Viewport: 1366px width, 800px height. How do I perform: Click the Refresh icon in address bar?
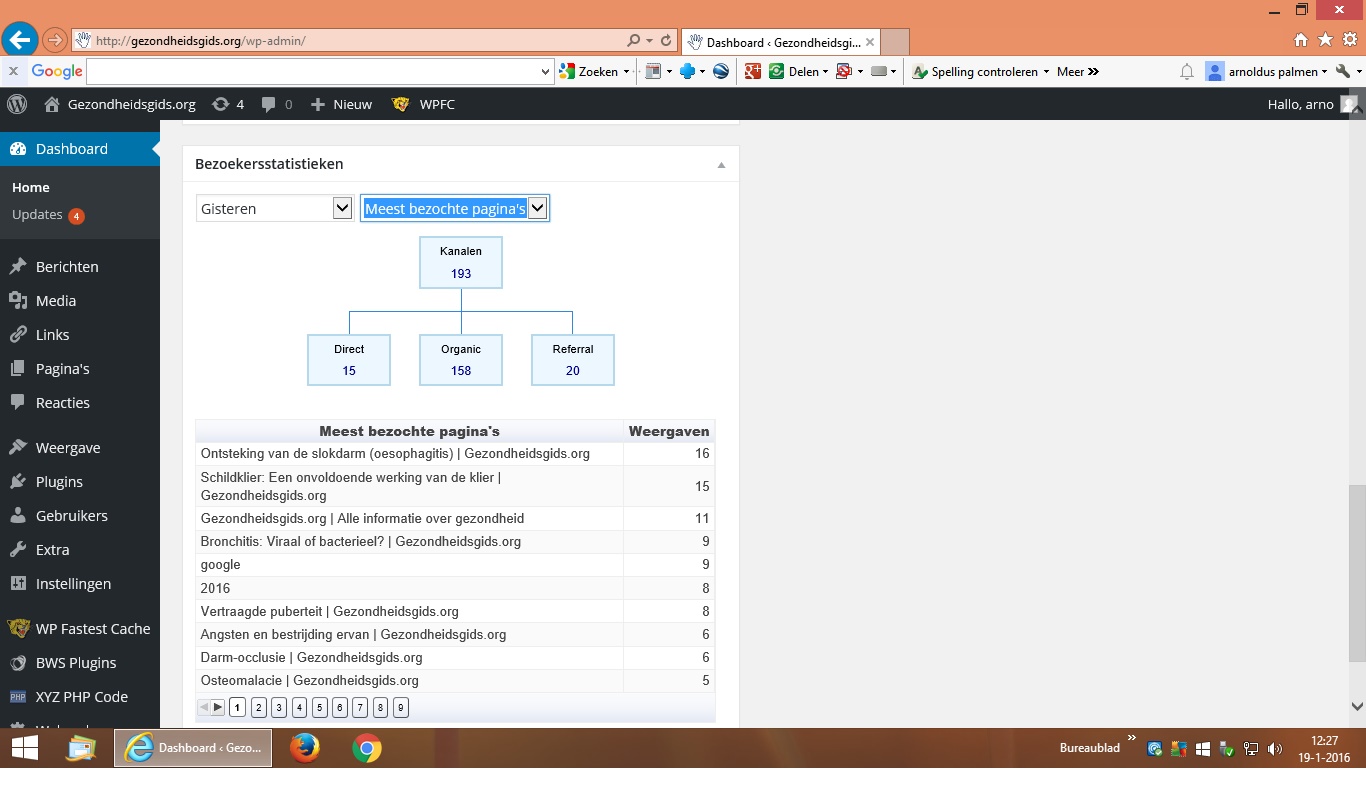[x=666, y=41]
